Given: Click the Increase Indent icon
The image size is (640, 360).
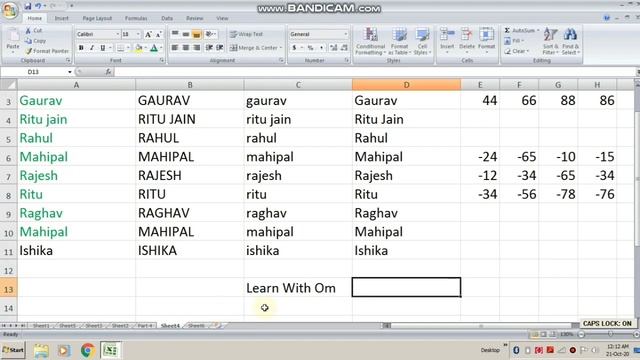Looking at the screenshot, I should tap(220, 48).
